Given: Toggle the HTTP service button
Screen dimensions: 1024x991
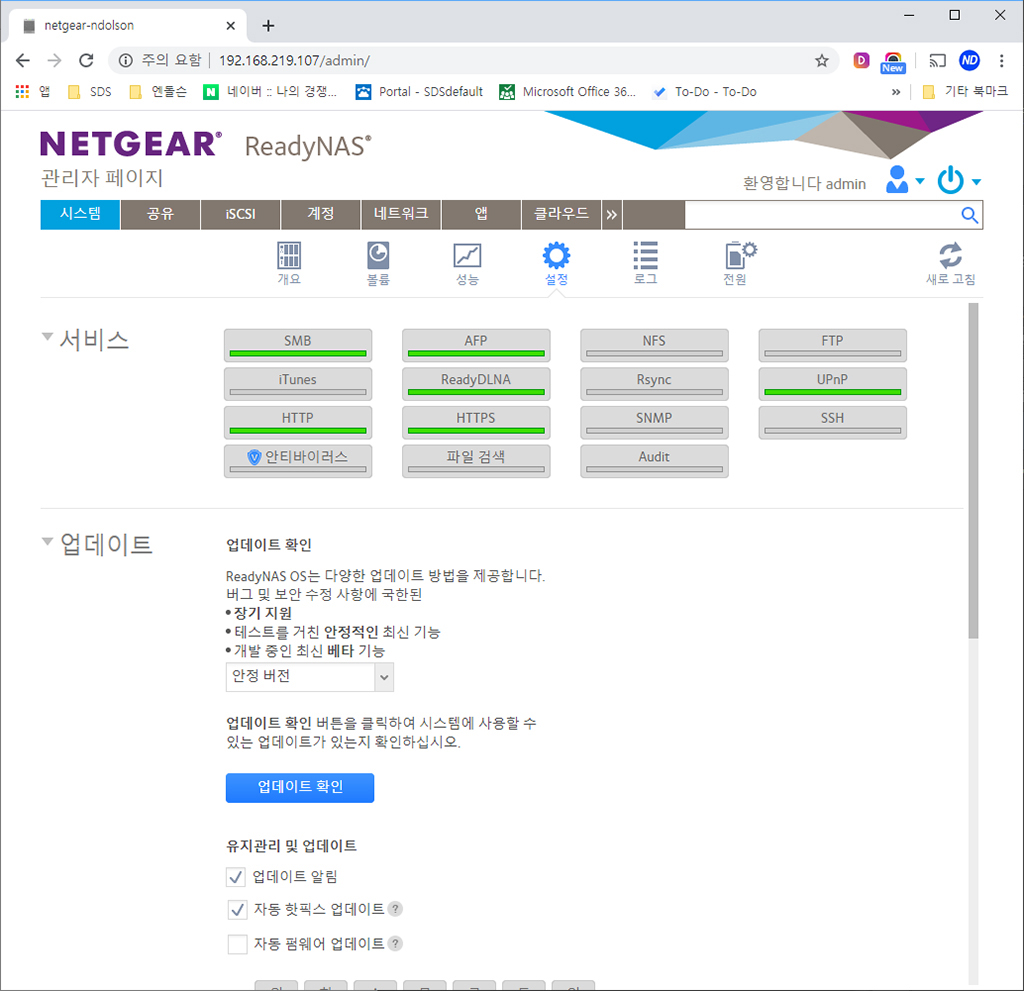Looking at the screenshot, I should [298, 422].
